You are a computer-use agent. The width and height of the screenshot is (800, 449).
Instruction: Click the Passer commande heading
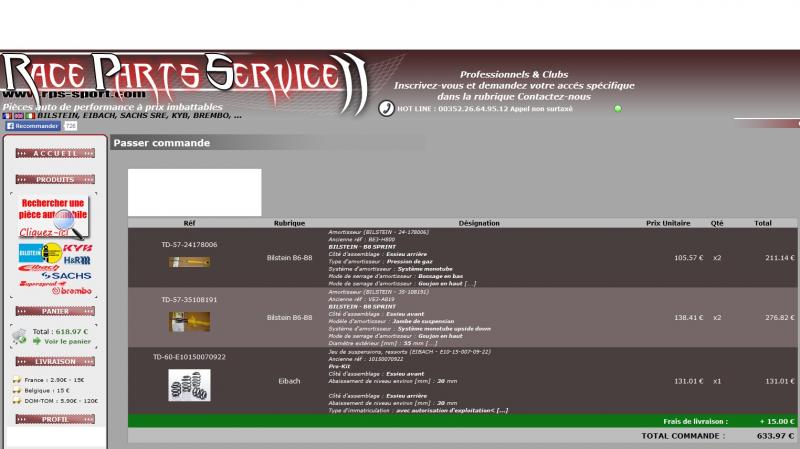point(162,143)
